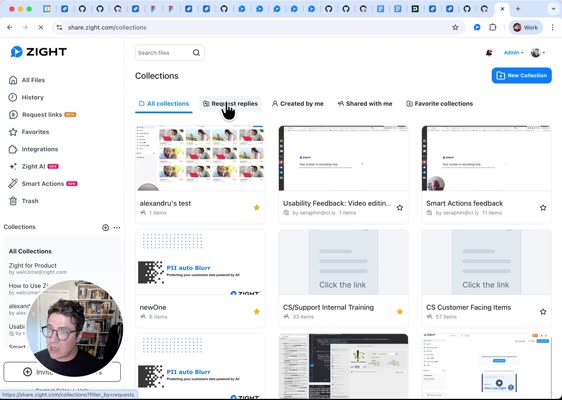Expand the browser tab list chevron
This screenshot has height=400, width=562.
coord(554,9)
